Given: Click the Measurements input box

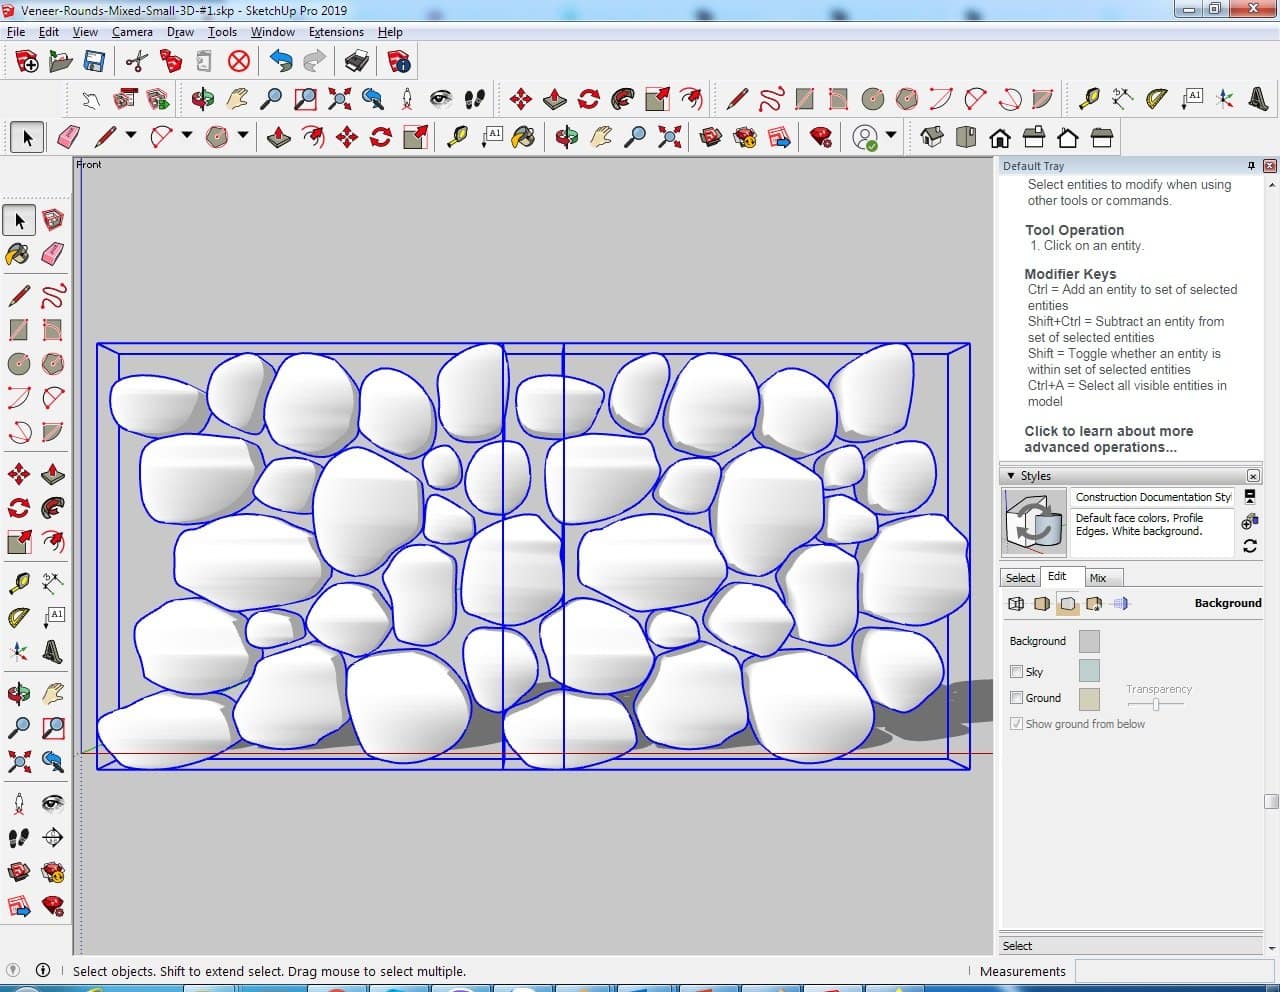Looking at the screenshot, I should click(x=1173, y=971).
